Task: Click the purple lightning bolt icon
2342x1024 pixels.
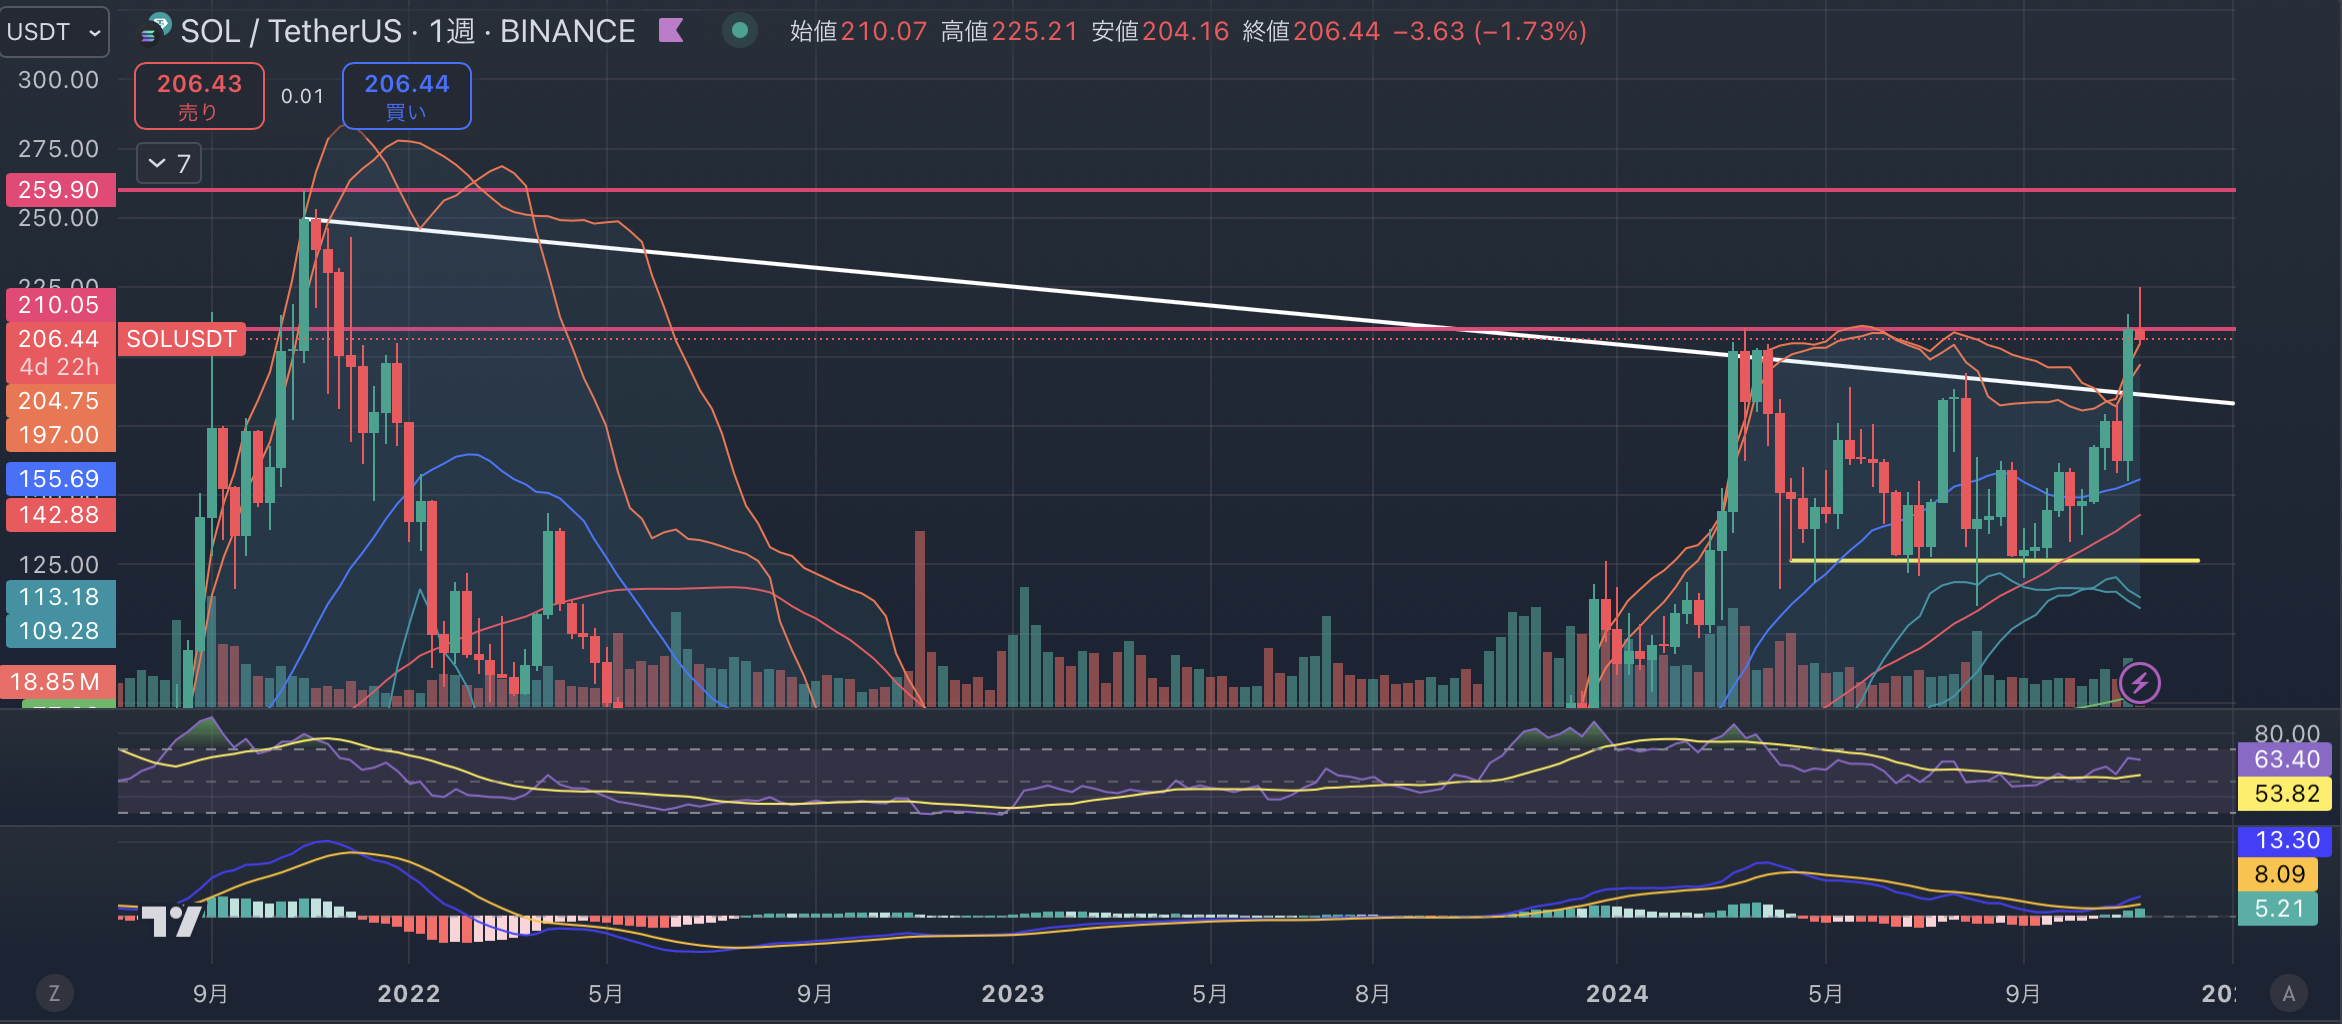Action: click(x=2140, y=683)
